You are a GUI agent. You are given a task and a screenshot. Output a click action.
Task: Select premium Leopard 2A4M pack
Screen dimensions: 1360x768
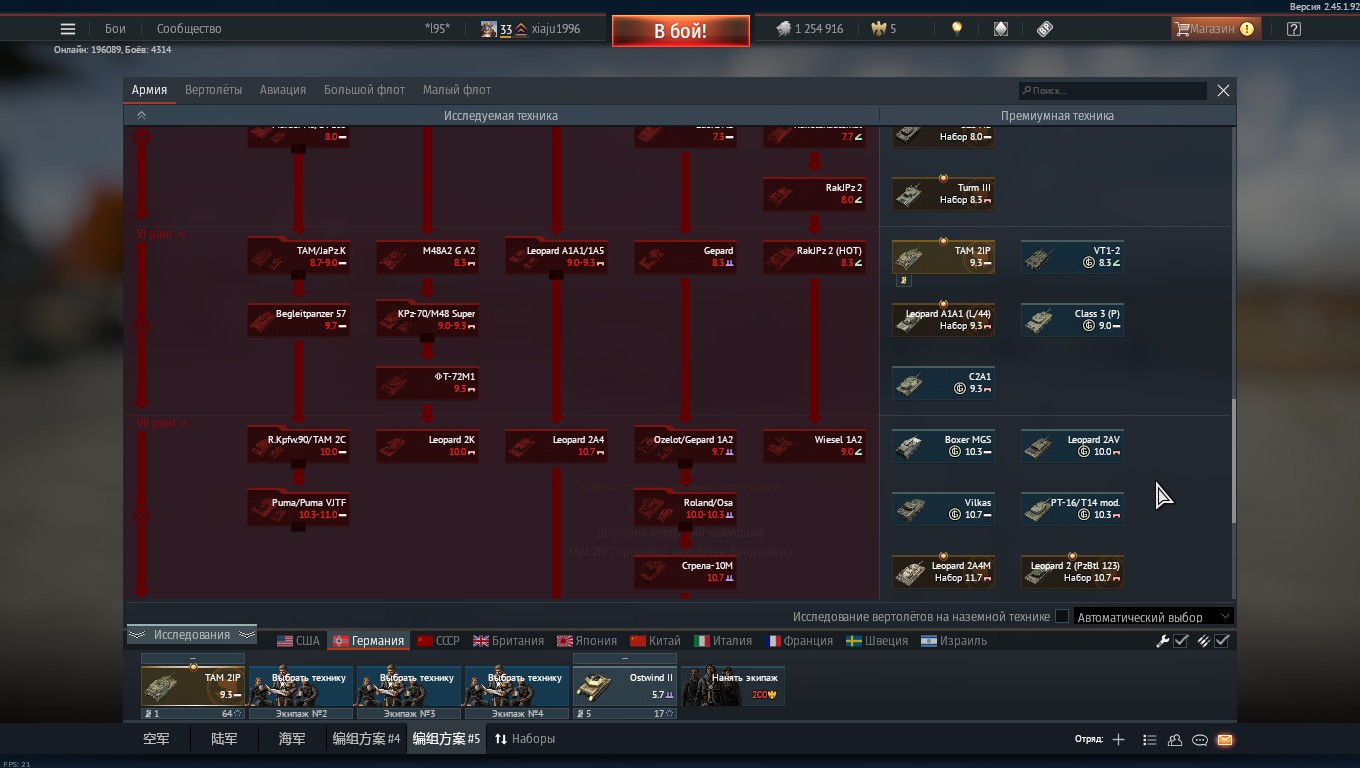pyautogui.click(x=943, y=571)
